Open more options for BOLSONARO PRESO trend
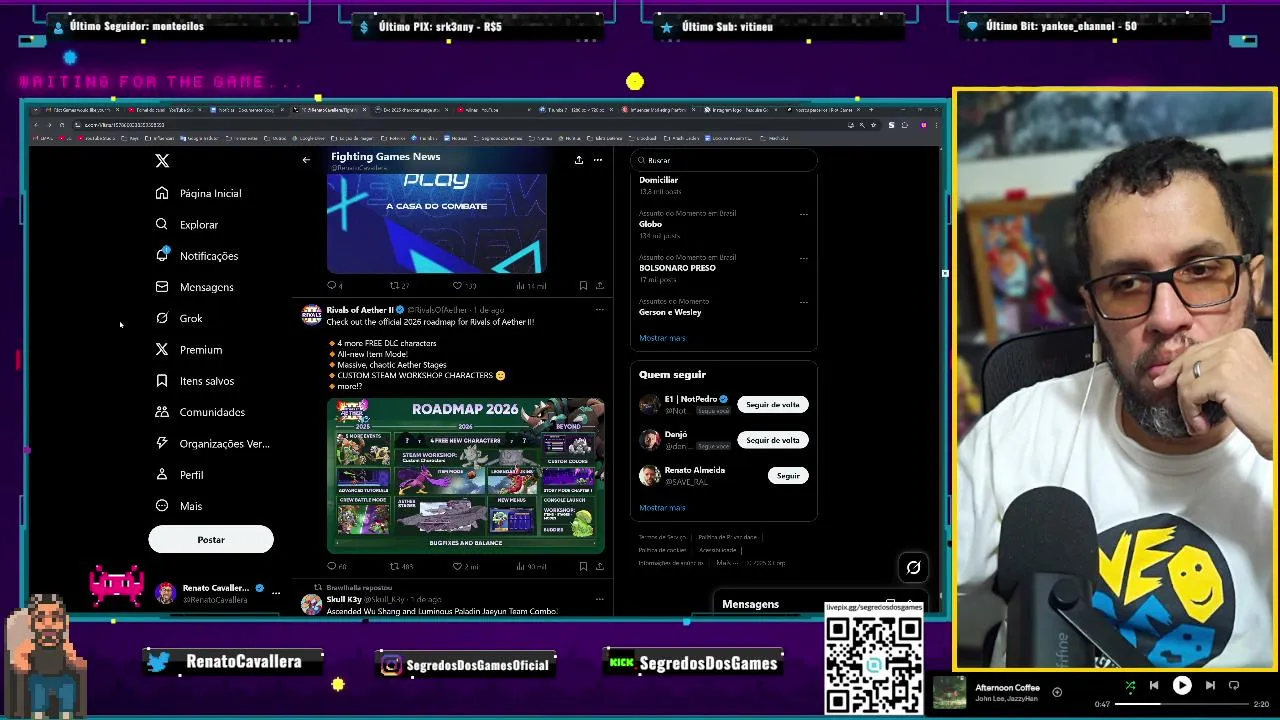This screenshot has height=720, width=1280. click(x=803, y=258)
